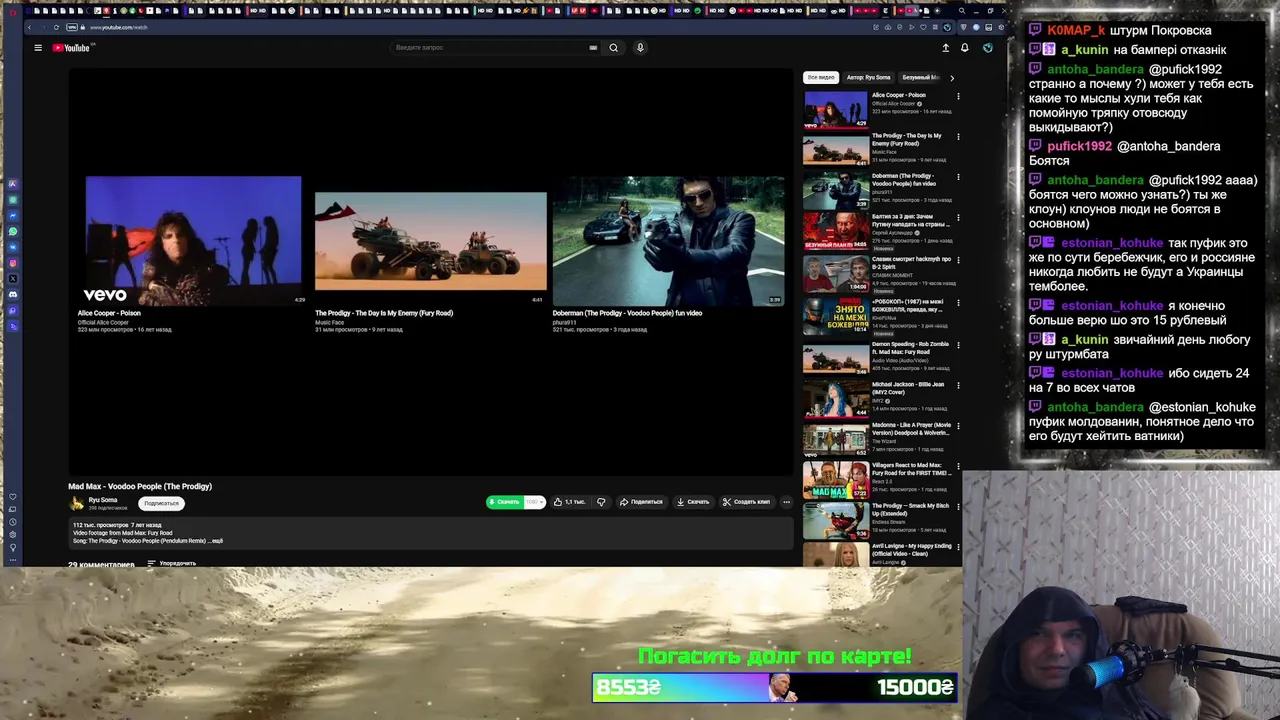Viewport: 1280px width, 720px height.
Task: Click the green Скачать extension button
Action: tap(505, 502)
